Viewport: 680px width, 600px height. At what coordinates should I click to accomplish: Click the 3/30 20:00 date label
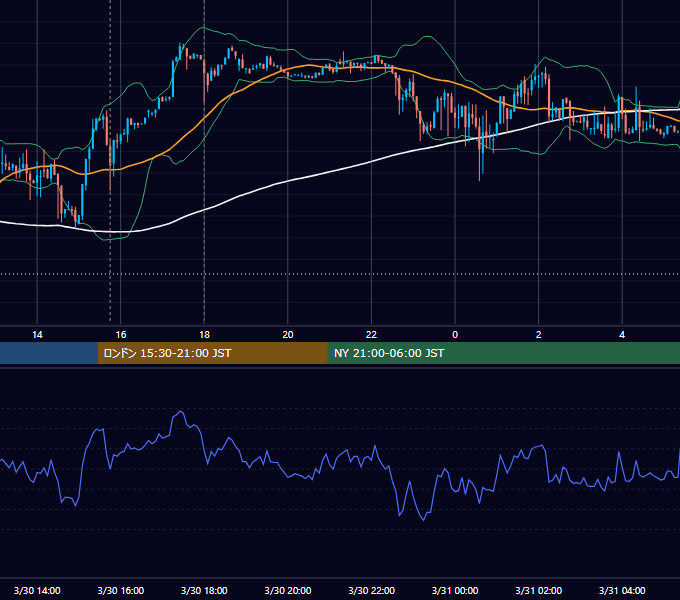(x=288, y=590)
